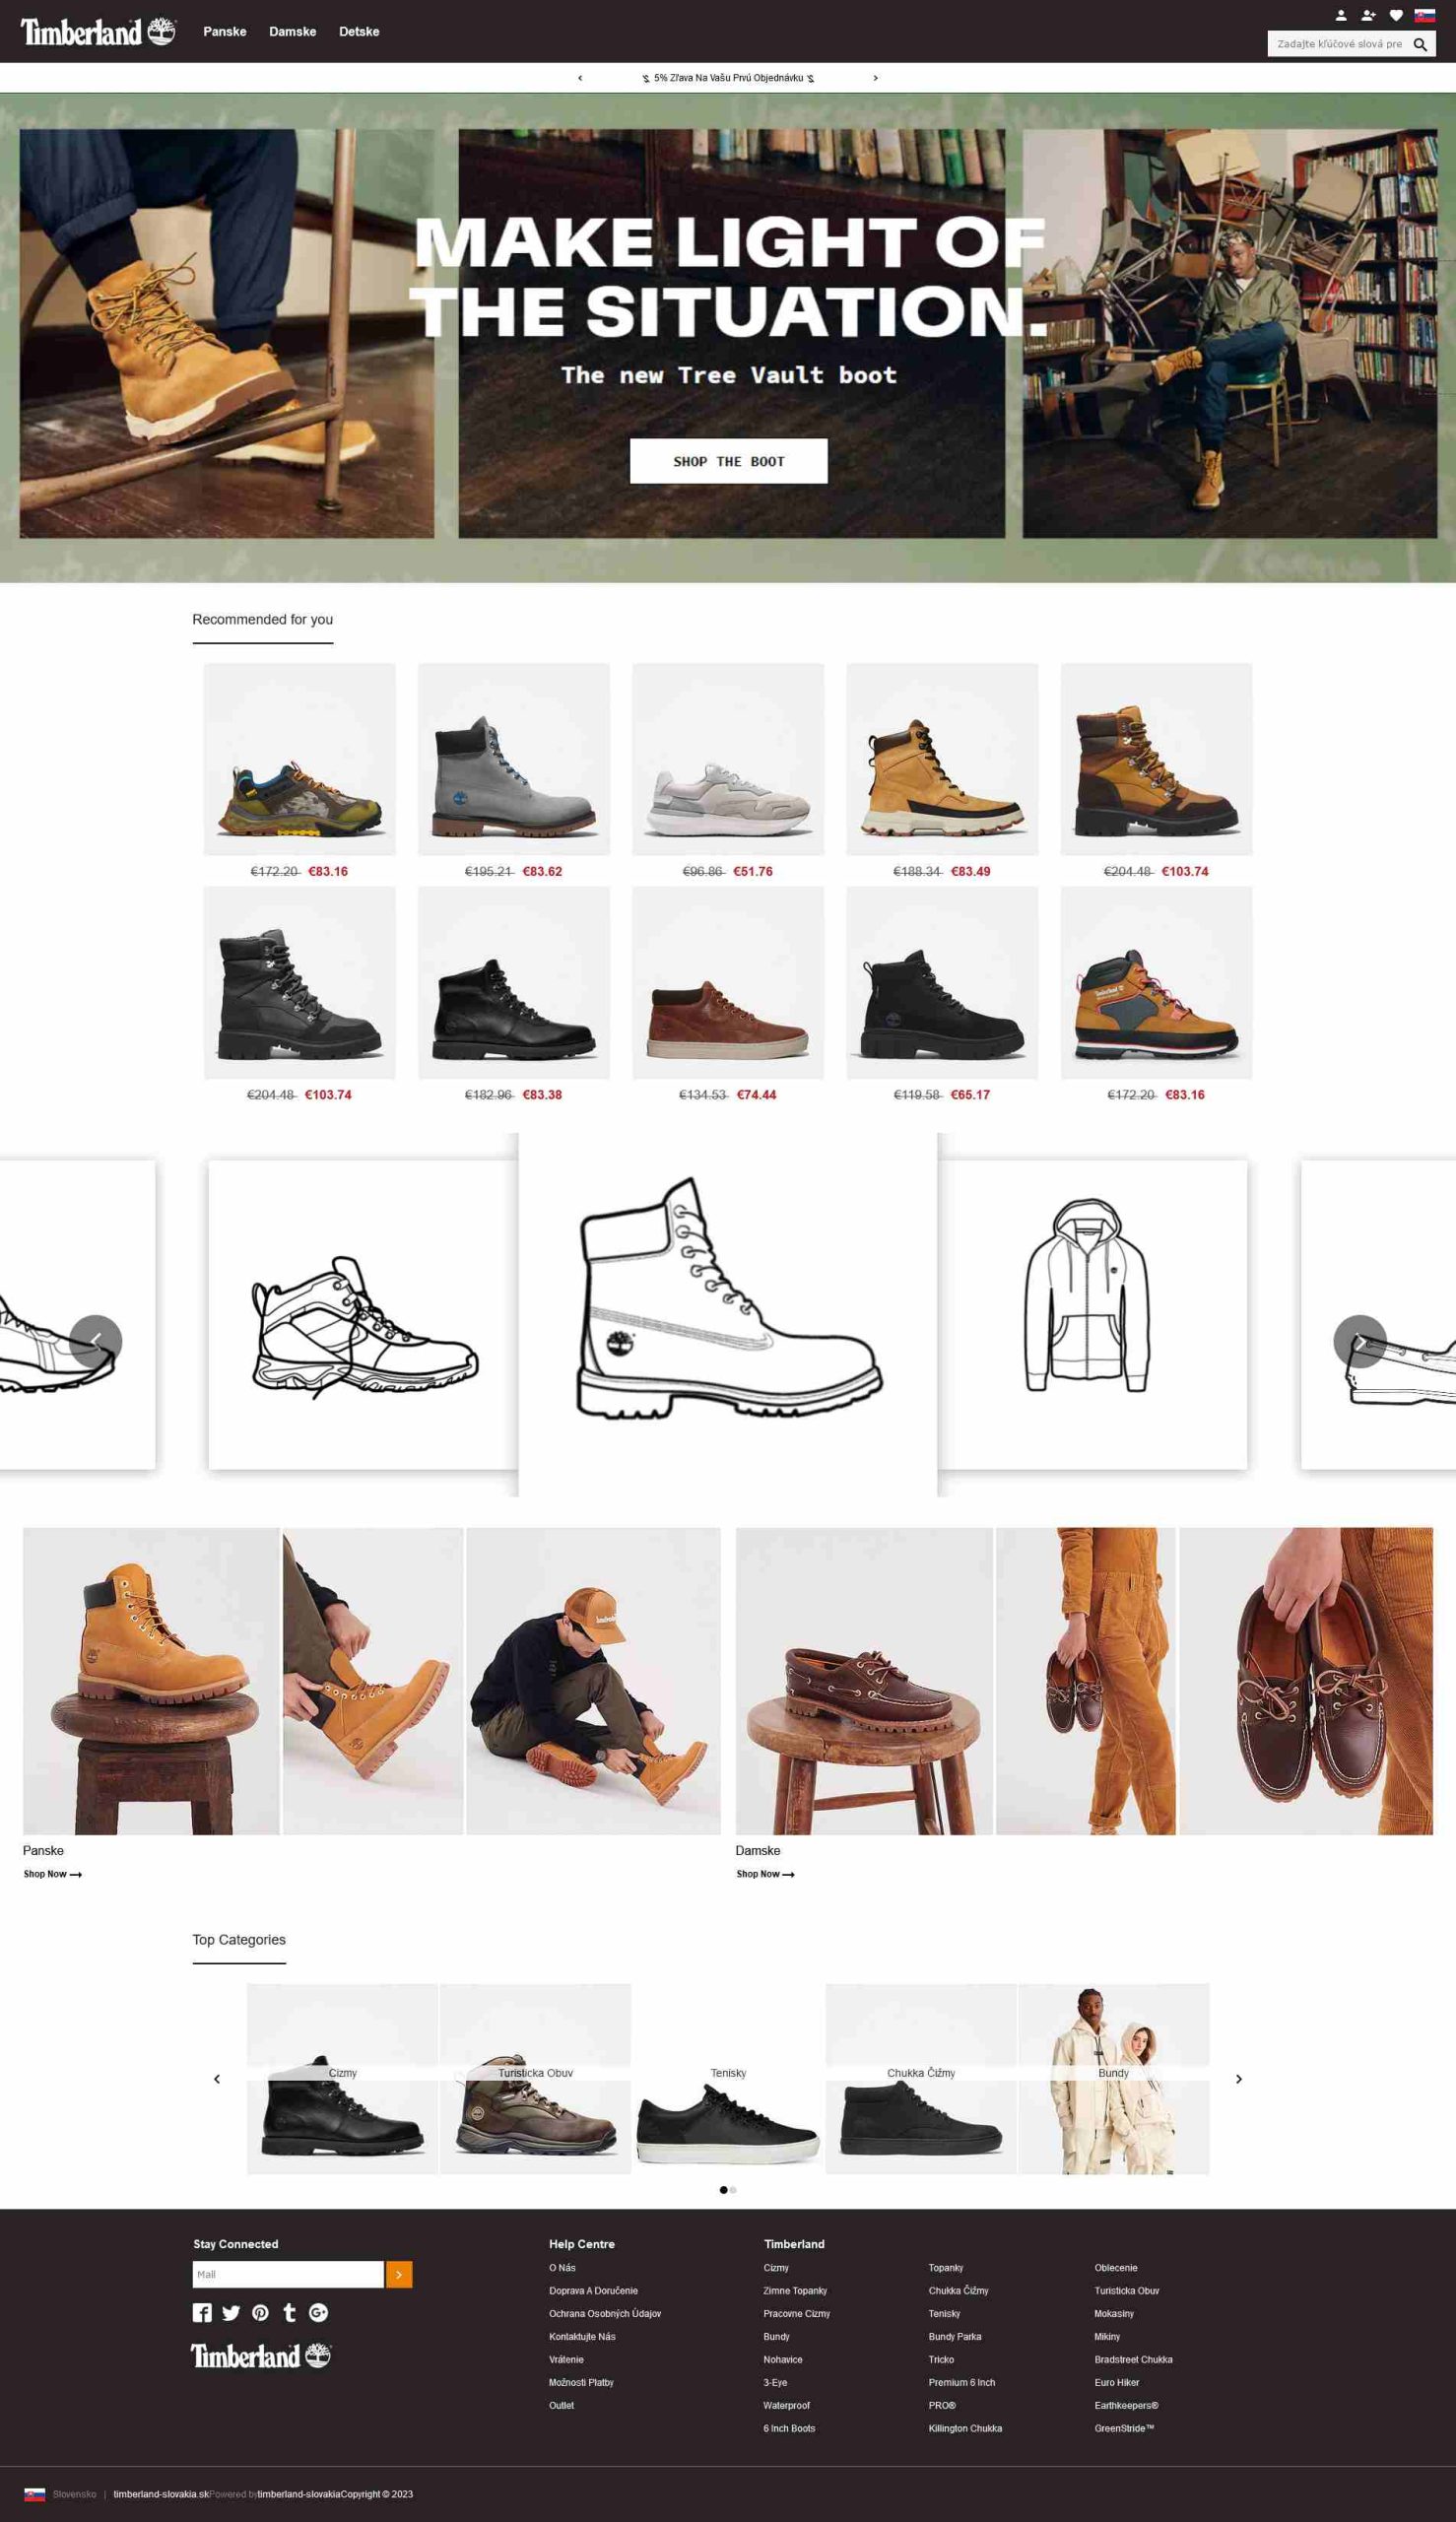Submit newsletter with the orange arrow button
This screenshot has height=2522, width=1456.
point(399,2274)
